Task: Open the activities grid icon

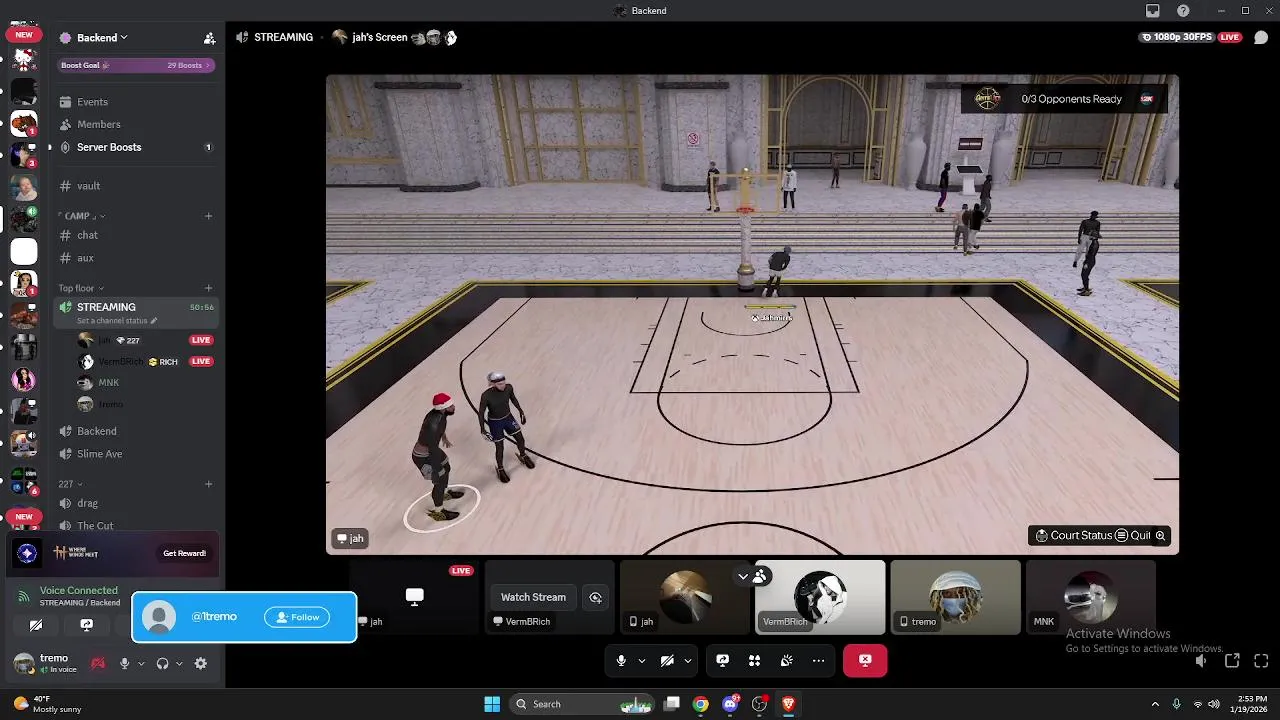Action: tap(754, 660)
